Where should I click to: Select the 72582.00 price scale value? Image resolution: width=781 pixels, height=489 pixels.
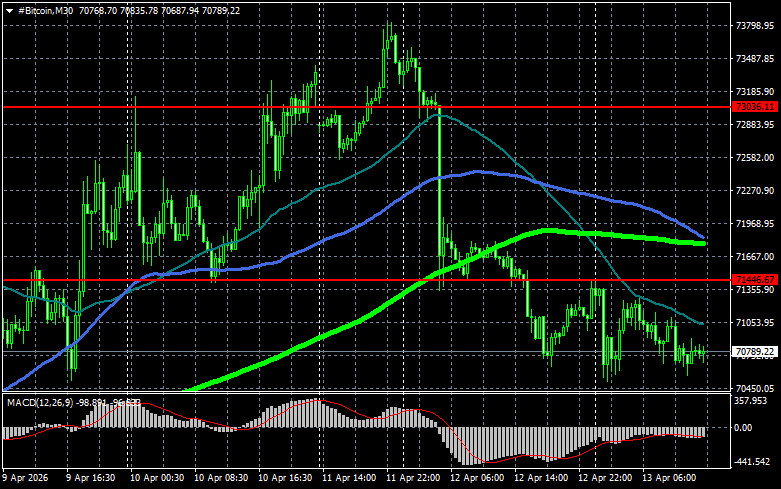755,158
